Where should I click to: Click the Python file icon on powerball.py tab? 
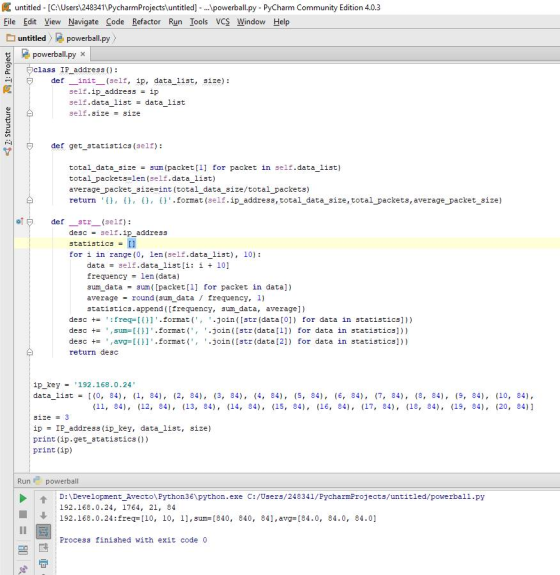[25, 54]
